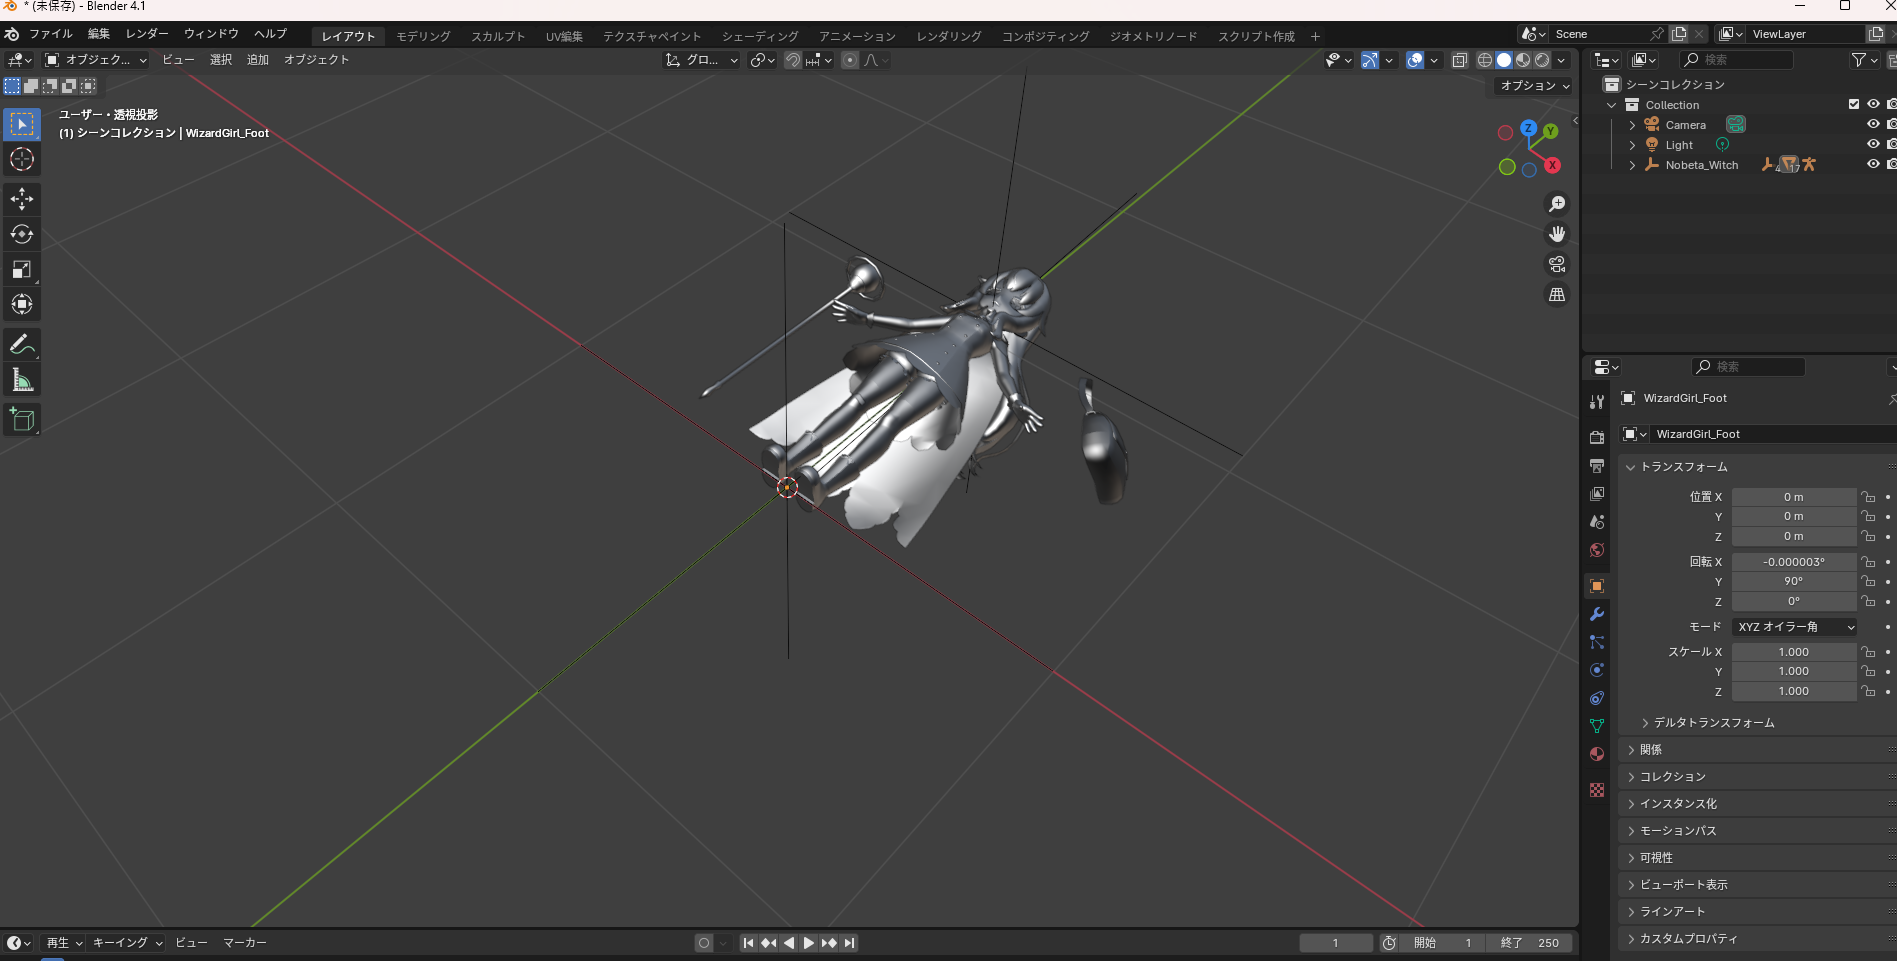The image size is (1897, 961).
Task: Hide Nobeta_Witch with eye icon
Action: 1874,164
